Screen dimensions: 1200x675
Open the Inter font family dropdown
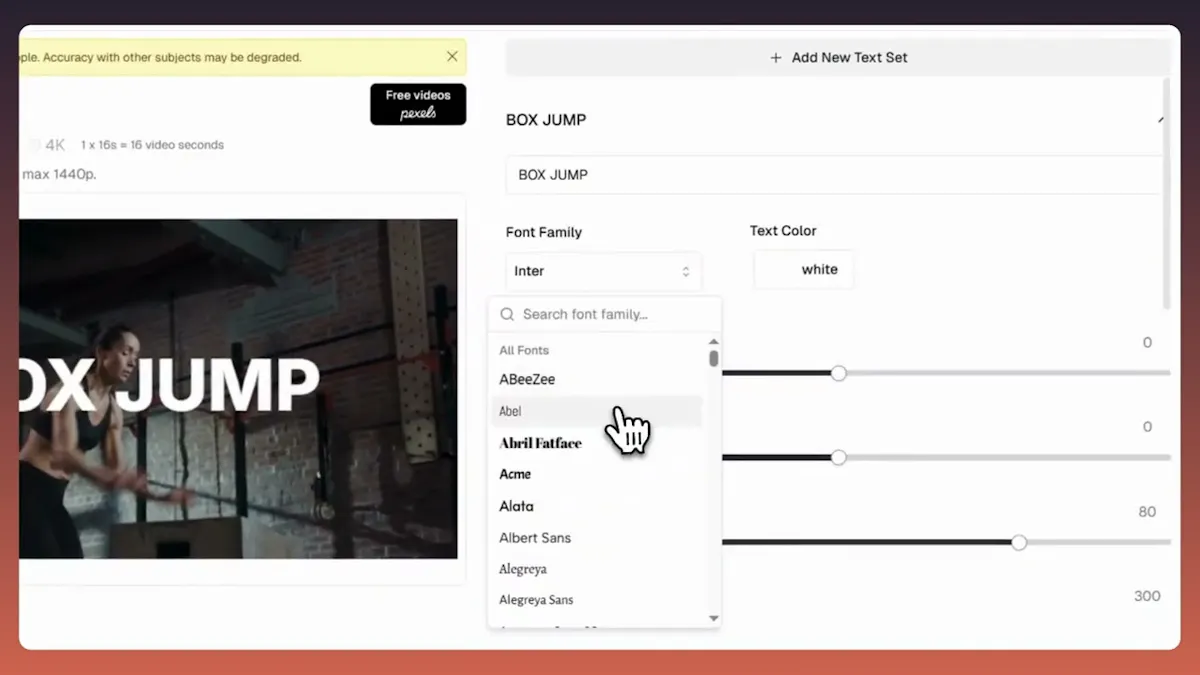pos(604,271)
